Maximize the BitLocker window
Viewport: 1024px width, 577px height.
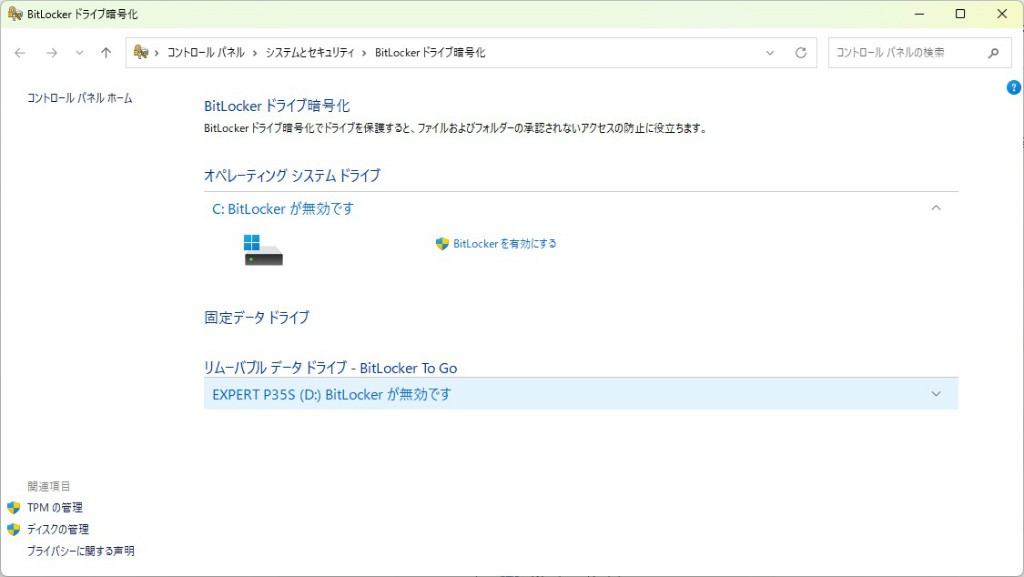(x=960, y=14)
